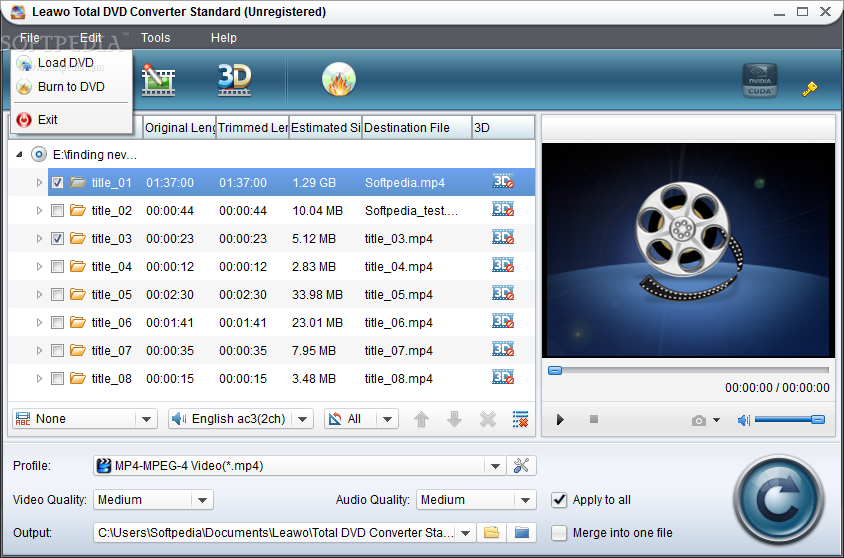Mute audio with the speaker icon

click(x=744, y=420)
